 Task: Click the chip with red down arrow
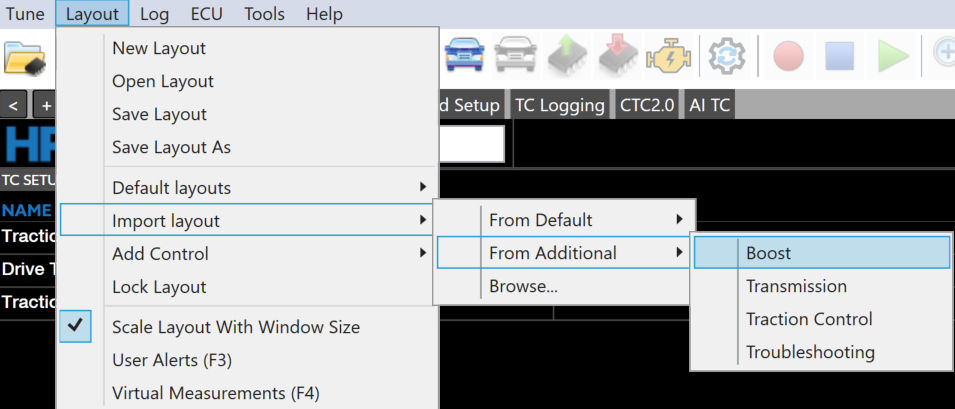618,57
